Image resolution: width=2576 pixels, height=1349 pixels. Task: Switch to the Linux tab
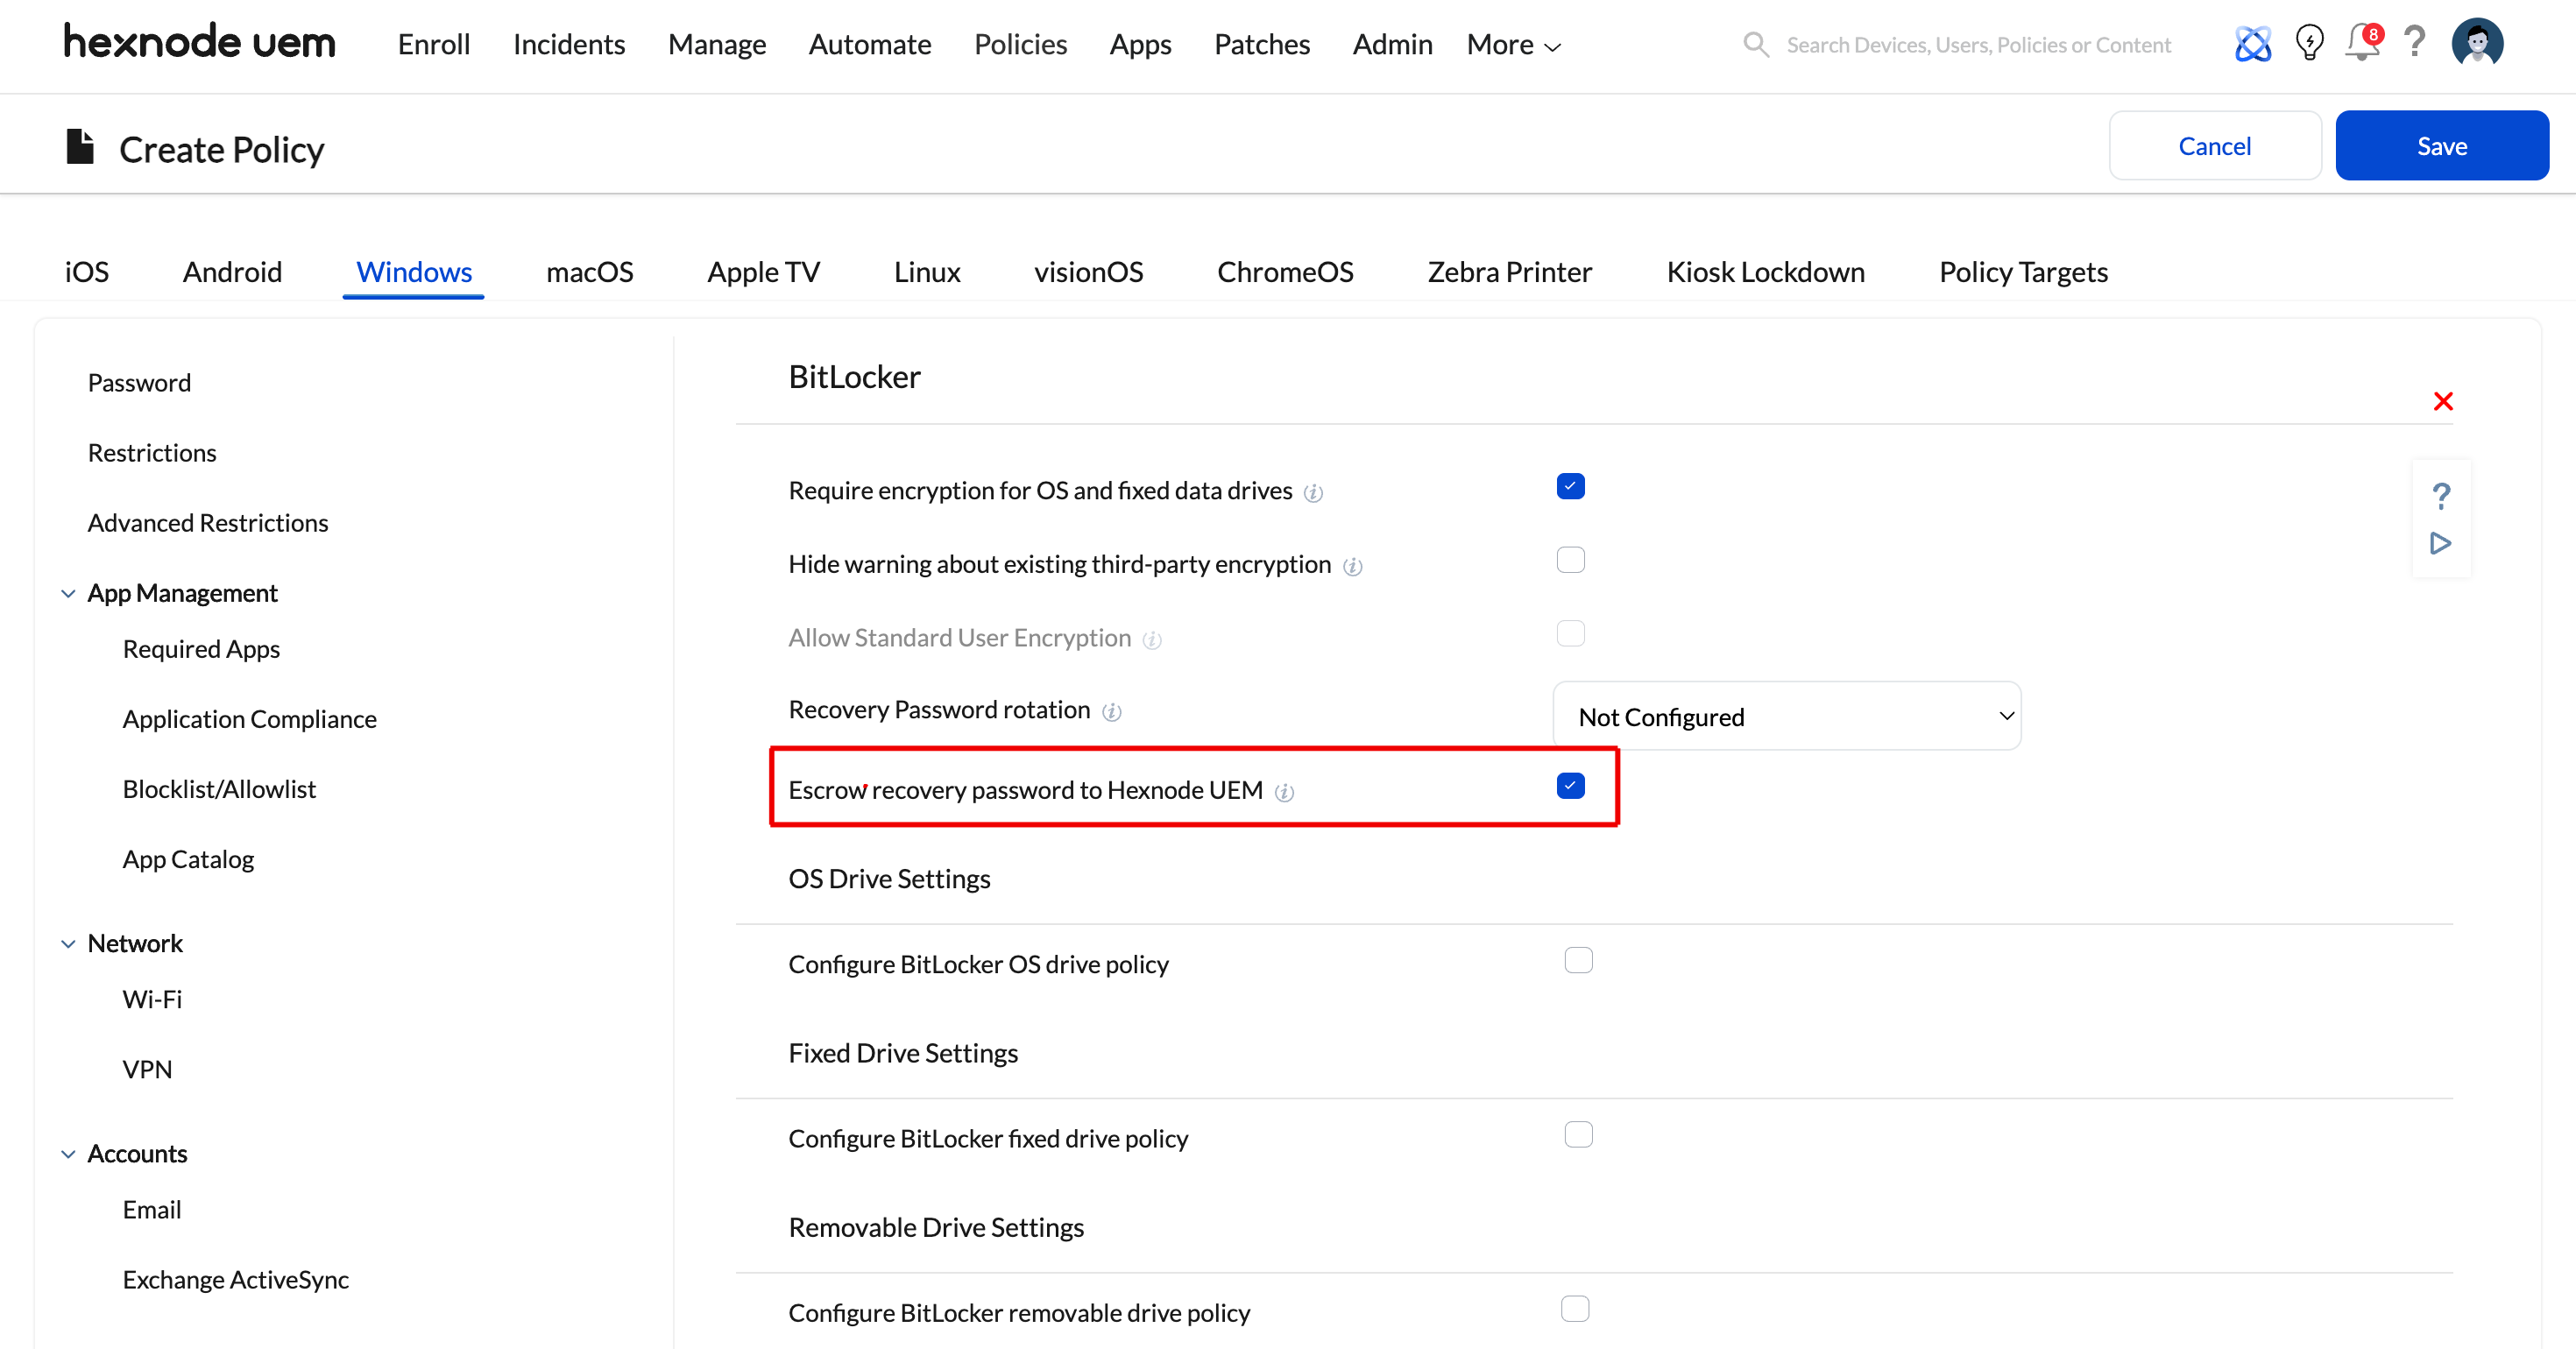927,271
